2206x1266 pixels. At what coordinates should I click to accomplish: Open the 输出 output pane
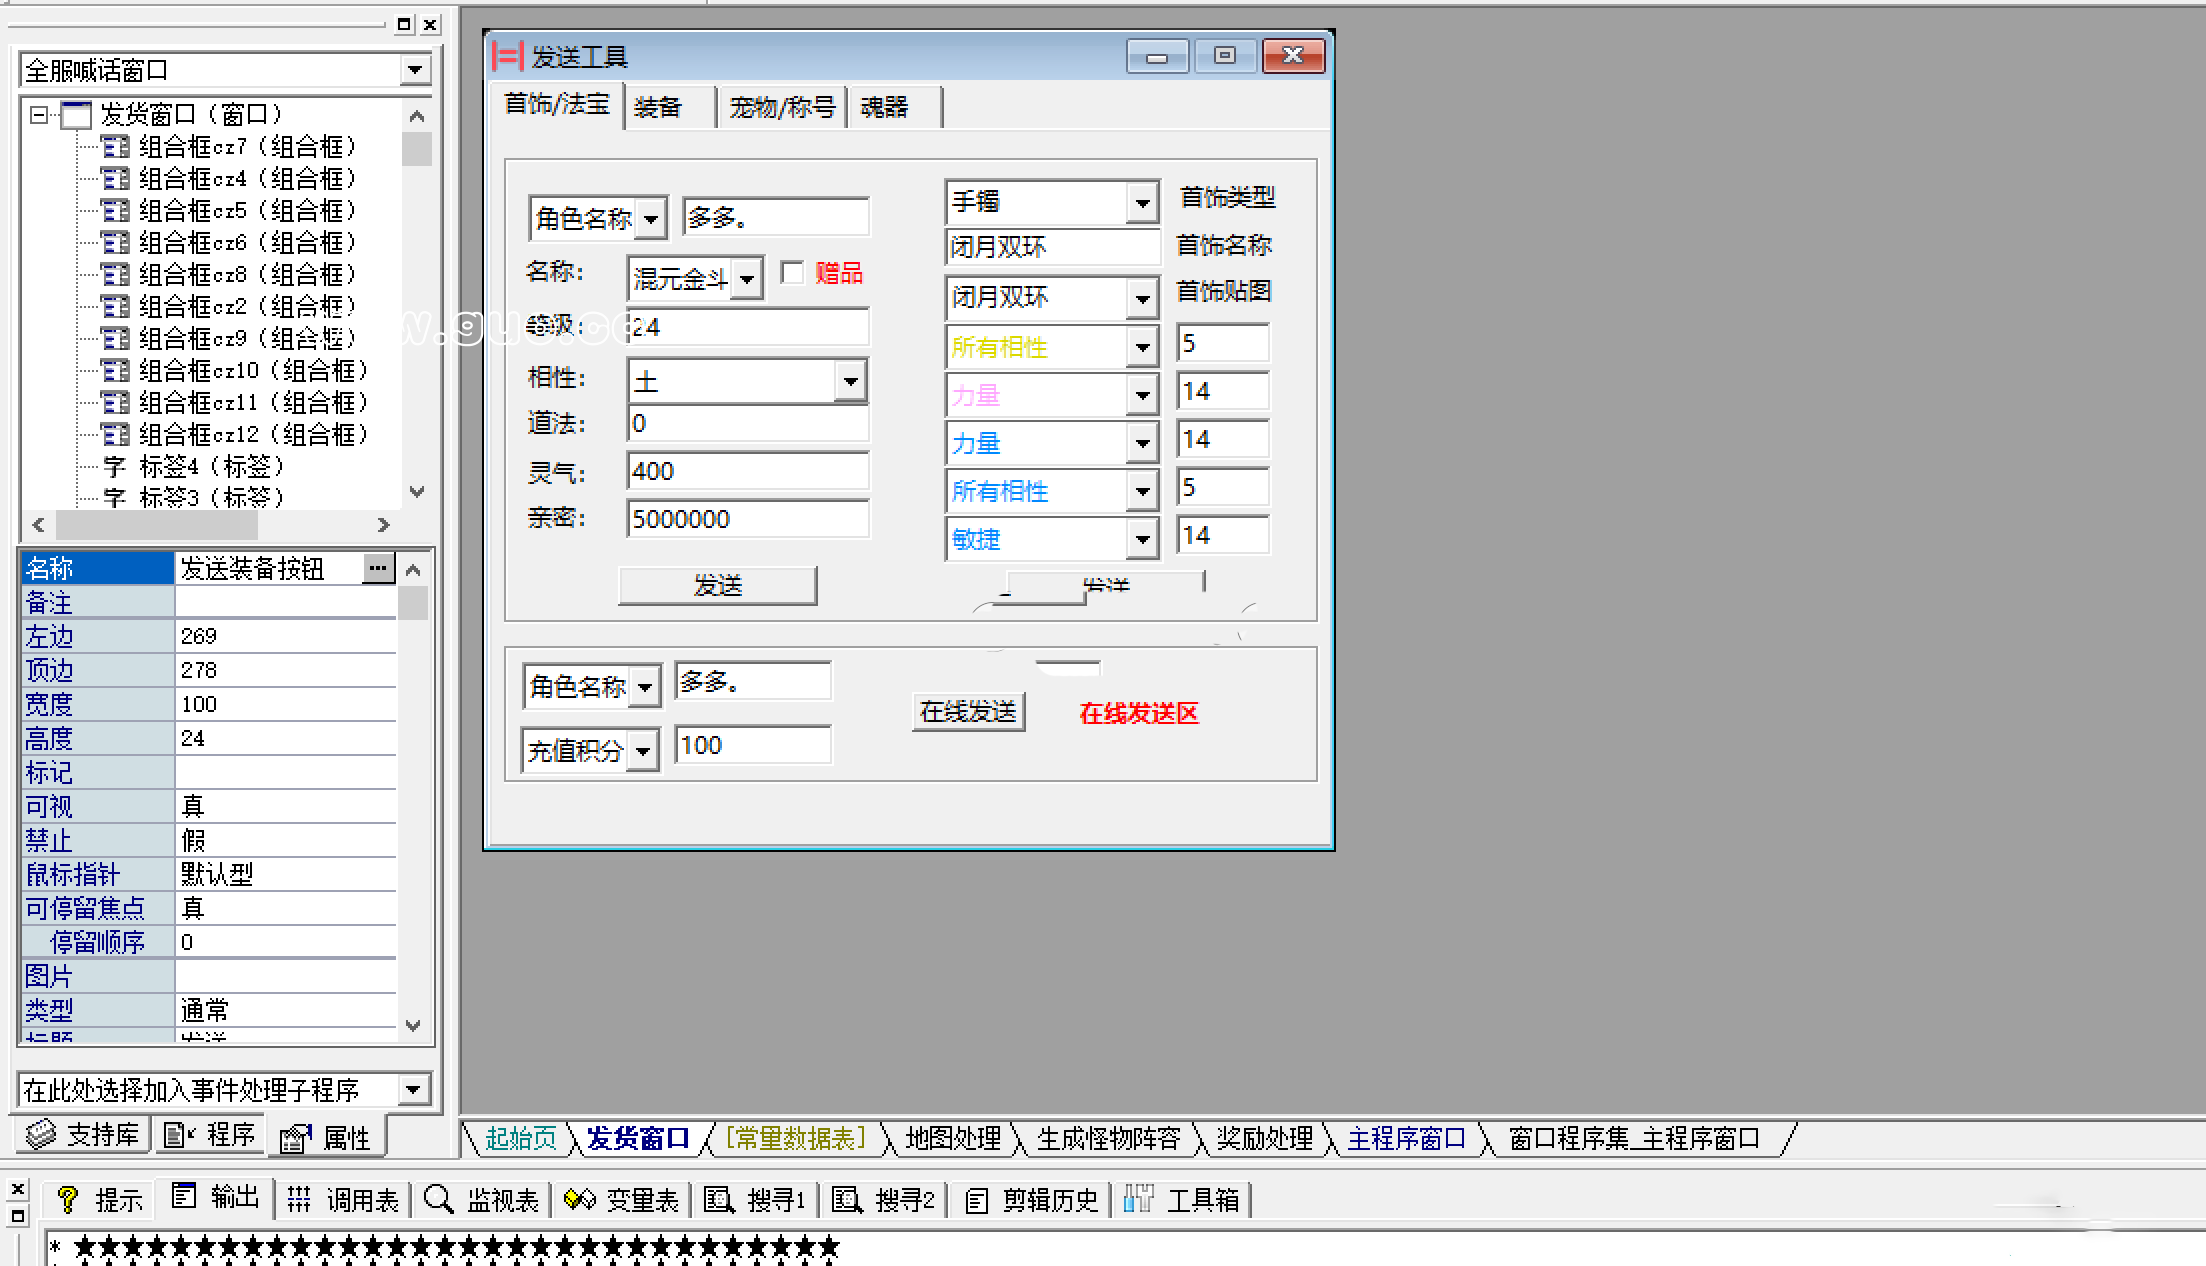pyautogui.click(x=215, y=1197)
